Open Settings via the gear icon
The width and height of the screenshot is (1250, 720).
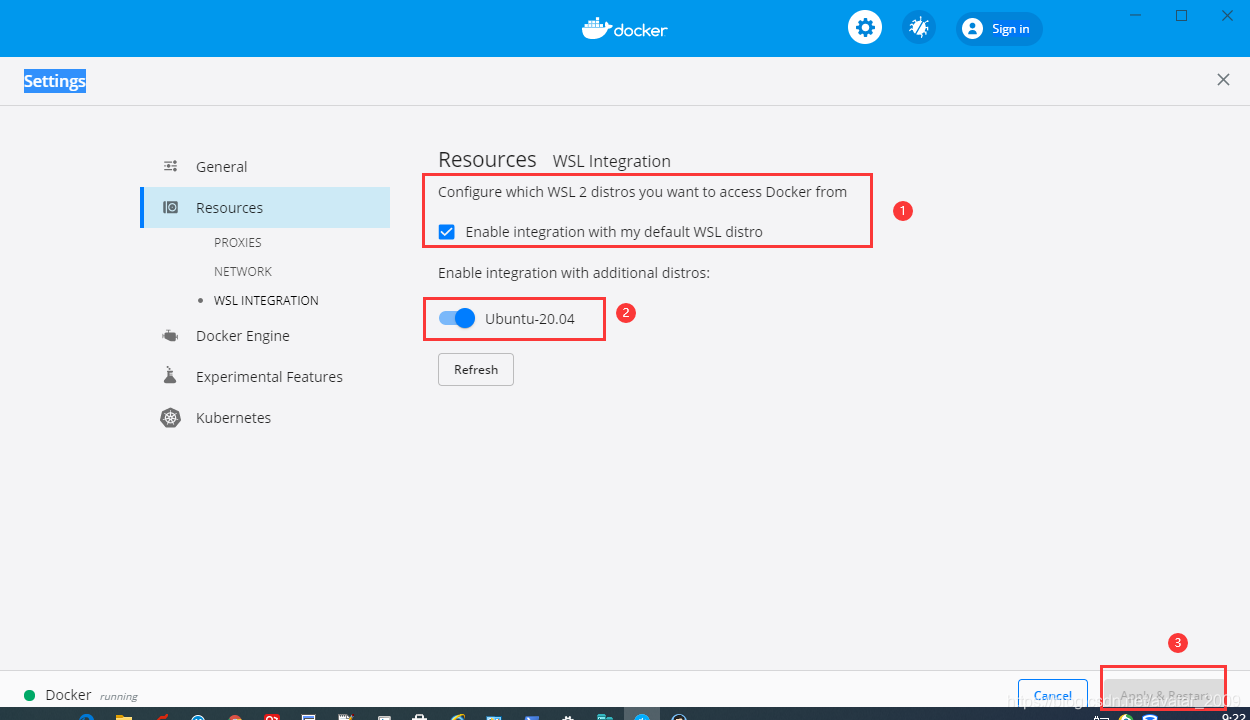click(865, 27)
